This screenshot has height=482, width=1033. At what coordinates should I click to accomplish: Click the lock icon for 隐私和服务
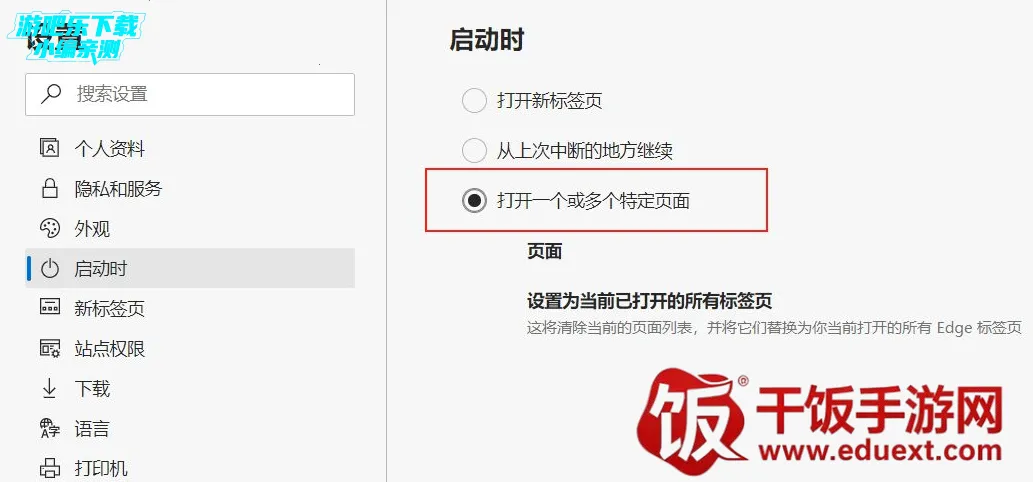pyautogui.click(x=50, y=189)
